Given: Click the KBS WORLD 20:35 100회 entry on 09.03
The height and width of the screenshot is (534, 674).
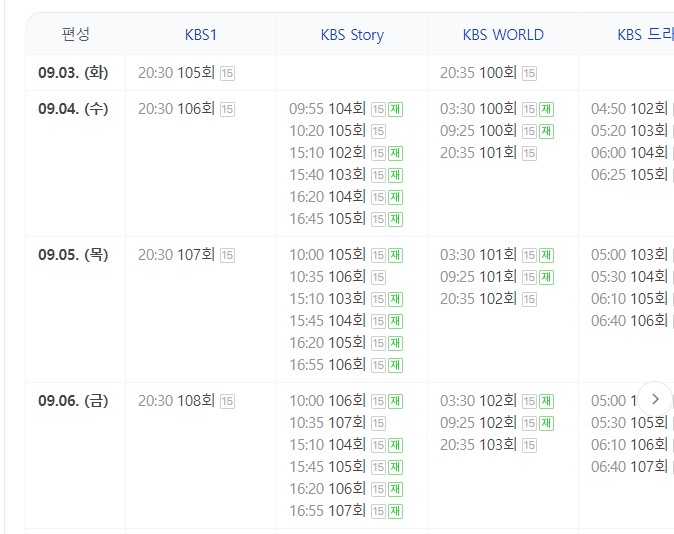Looking at the screenshot, I should coord(478,73).
